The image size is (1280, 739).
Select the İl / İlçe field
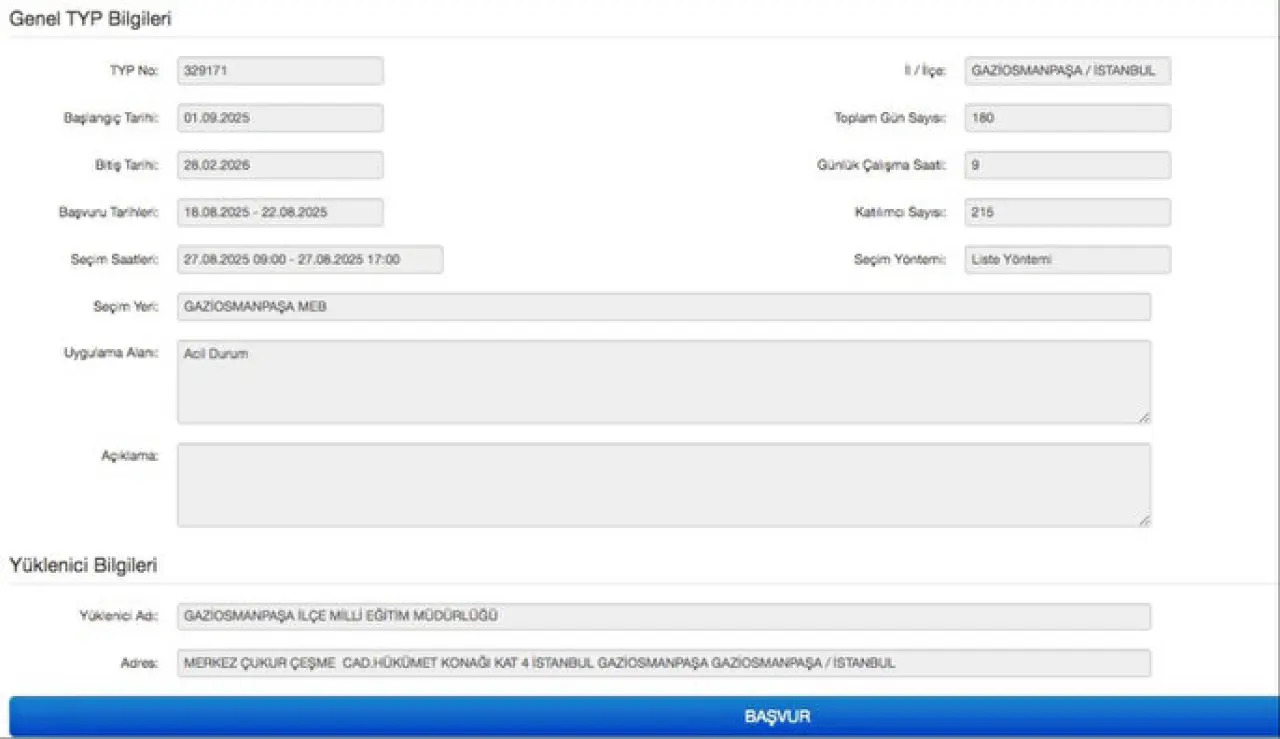tap(1067, 71)
